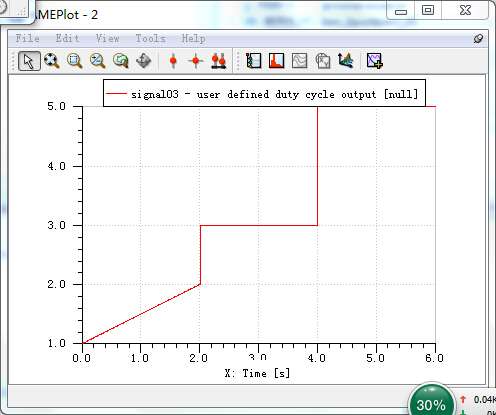Select the arrow pointer tool
This screenshot has width=496, height=415.
[x=29, y=61]
